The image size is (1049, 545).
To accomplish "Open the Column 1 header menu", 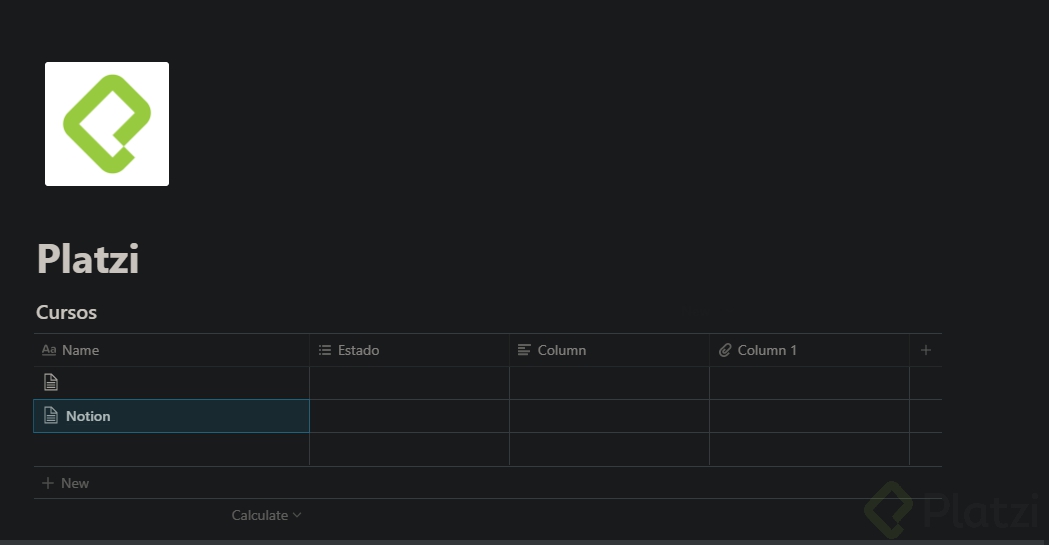I will [x=767, y=350].
